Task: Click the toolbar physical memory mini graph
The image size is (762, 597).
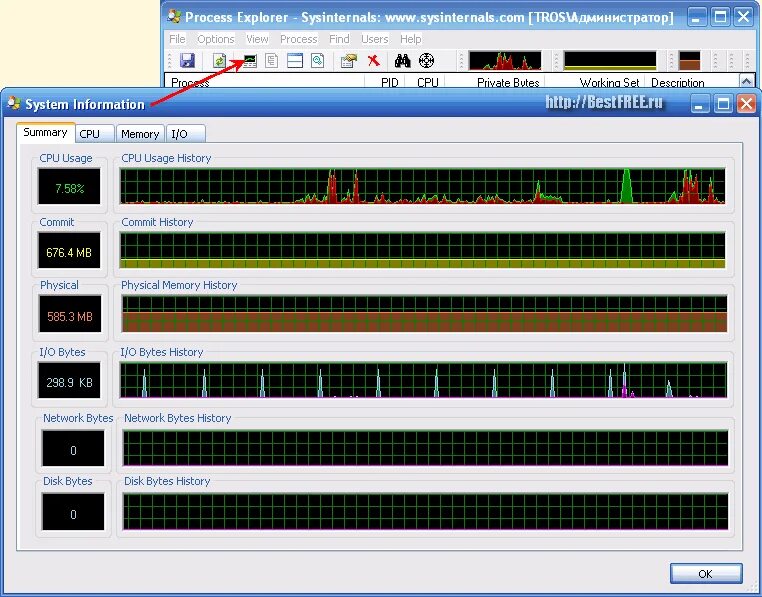Action: point(689,61)
